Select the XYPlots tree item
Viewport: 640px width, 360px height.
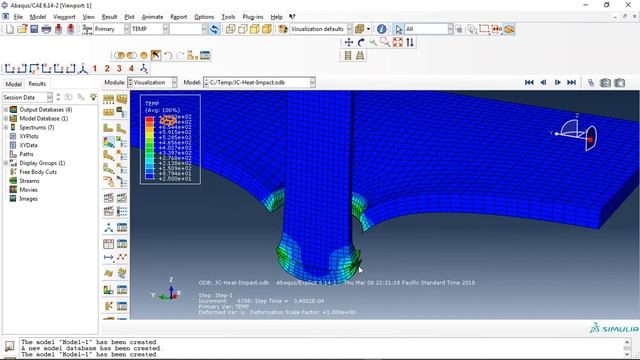29,136
